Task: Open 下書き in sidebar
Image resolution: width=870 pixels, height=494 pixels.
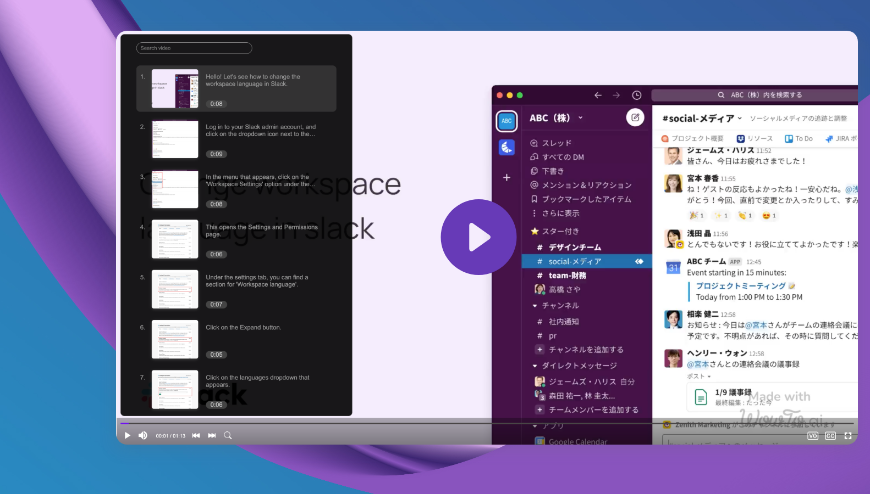Action: pyautogui.click(x=547, y=171)
